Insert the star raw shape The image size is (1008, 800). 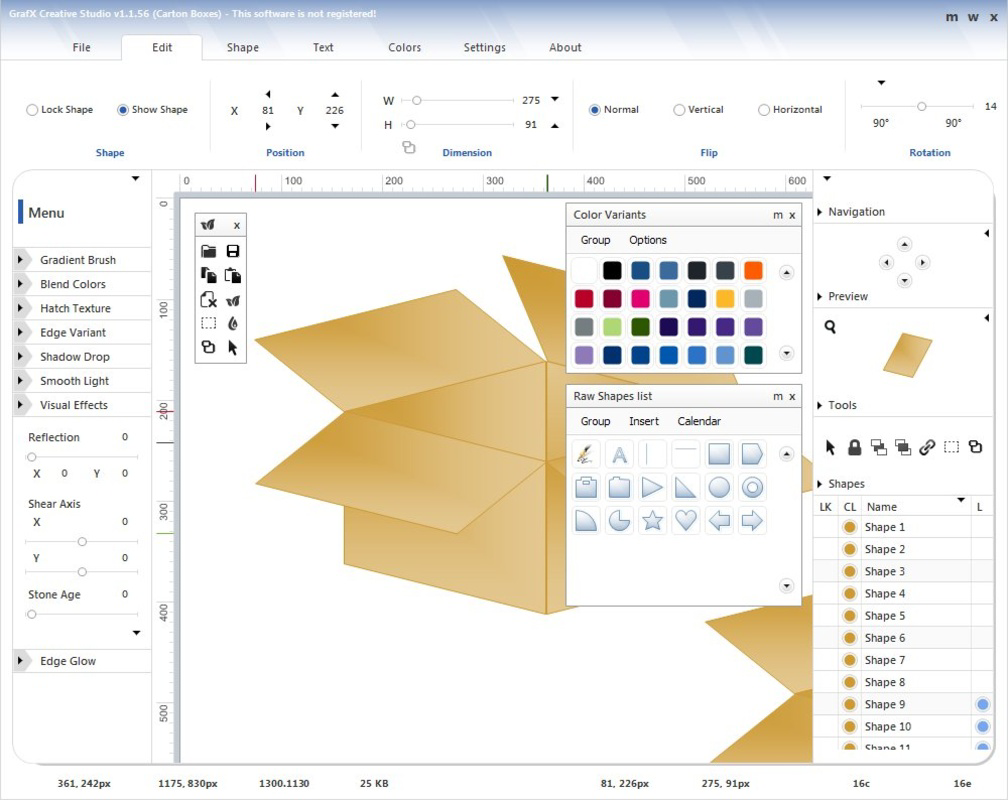(652, 520)
